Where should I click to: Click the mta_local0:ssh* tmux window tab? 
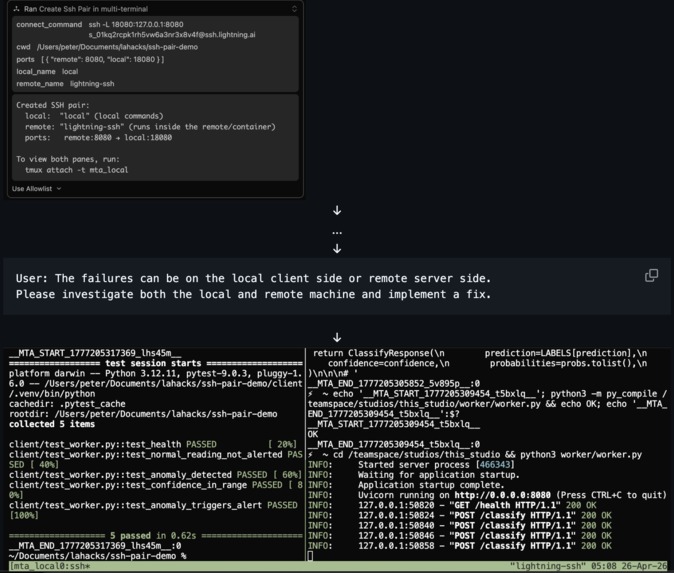click(50, 566)
